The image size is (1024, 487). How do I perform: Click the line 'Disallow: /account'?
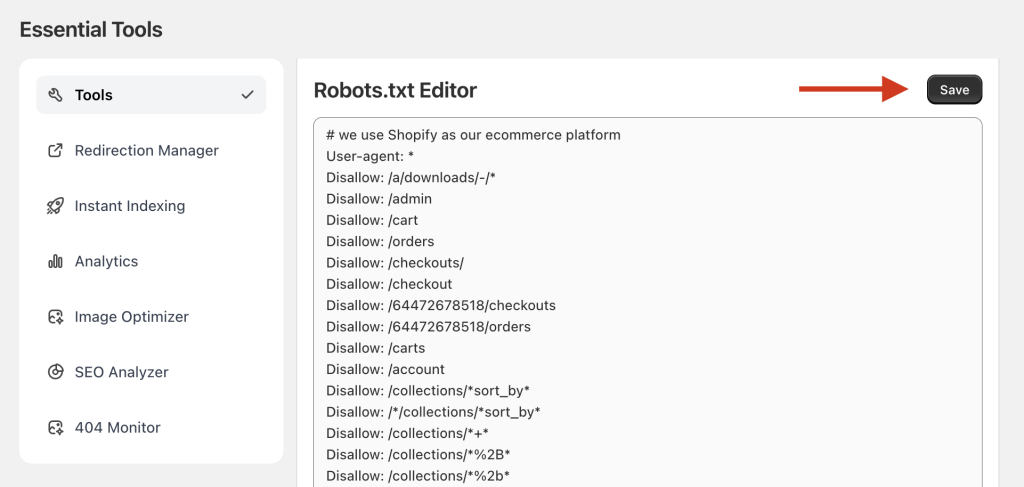pyautogui.click(x=385, y=369)
